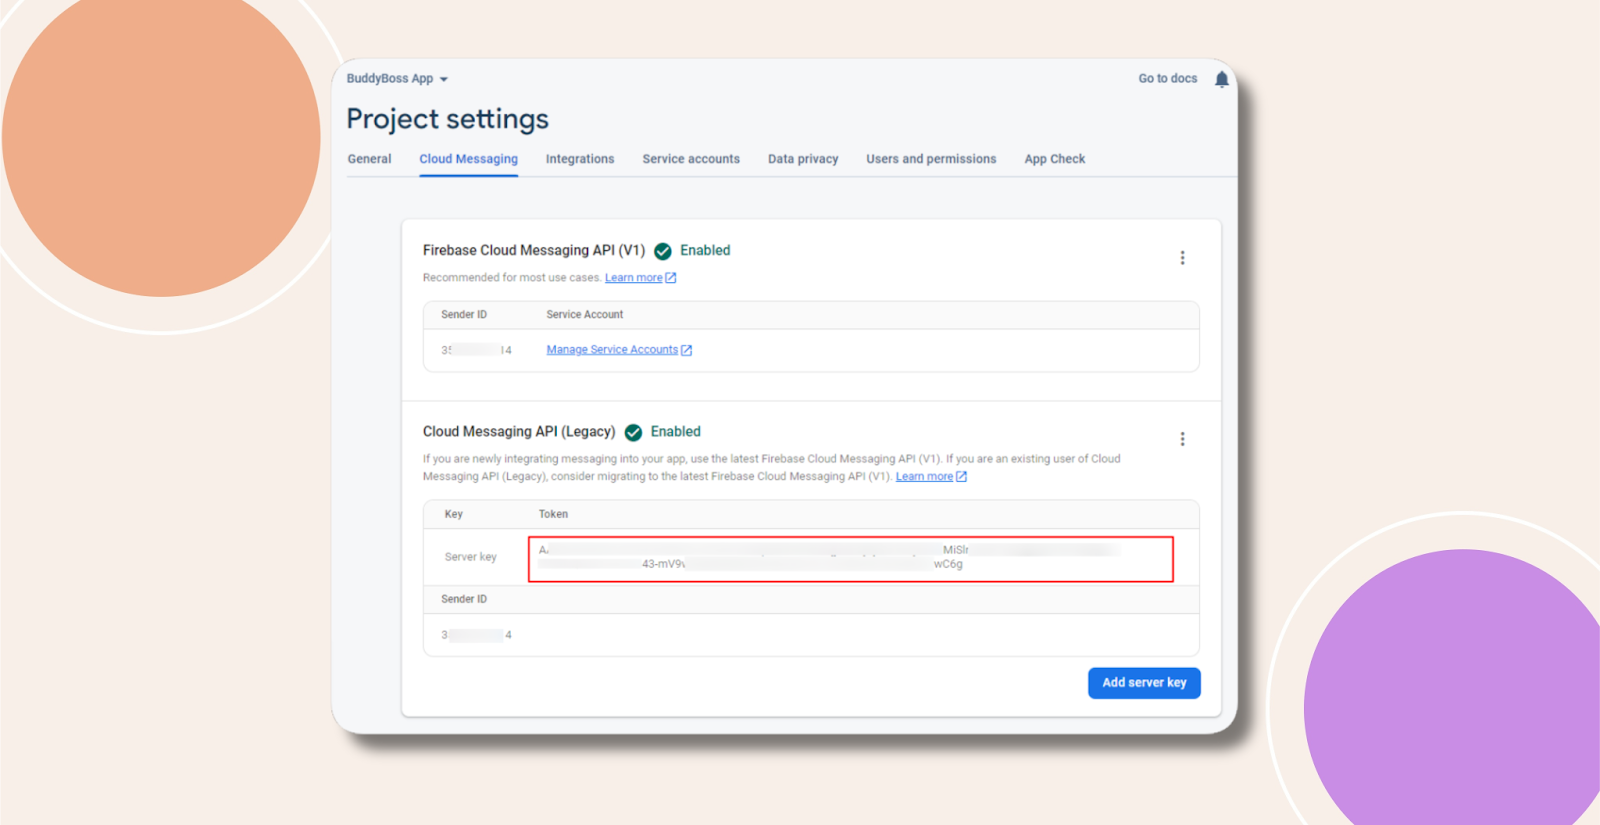Click the Cloud Messaging API (Legacy) title

(519, 432)
